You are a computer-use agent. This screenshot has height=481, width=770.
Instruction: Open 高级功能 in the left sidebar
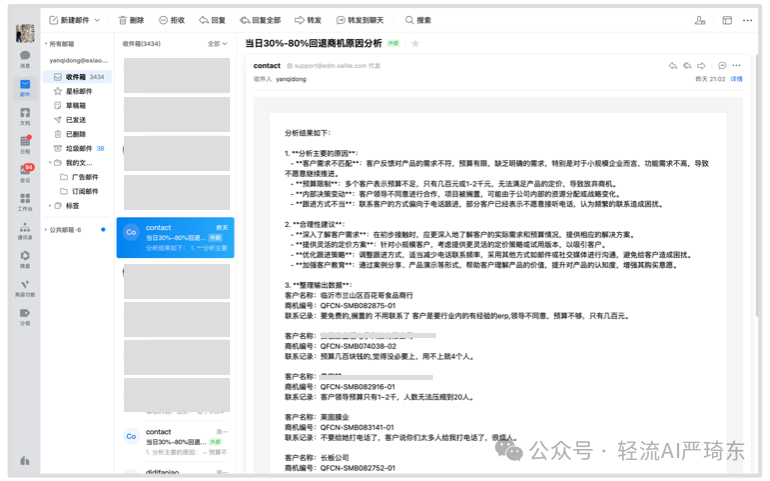pos(25,288)
